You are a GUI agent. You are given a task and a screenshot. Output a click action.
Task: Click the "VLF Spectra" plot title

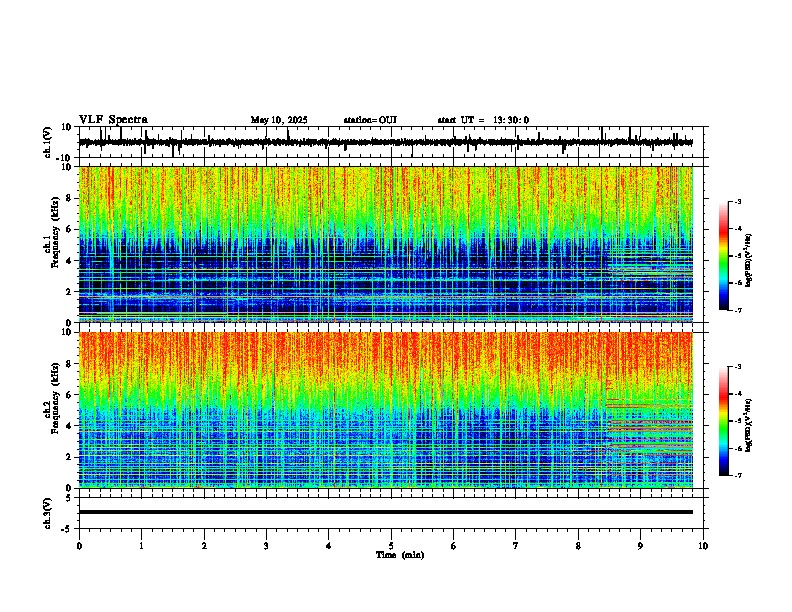click(113, 120)
